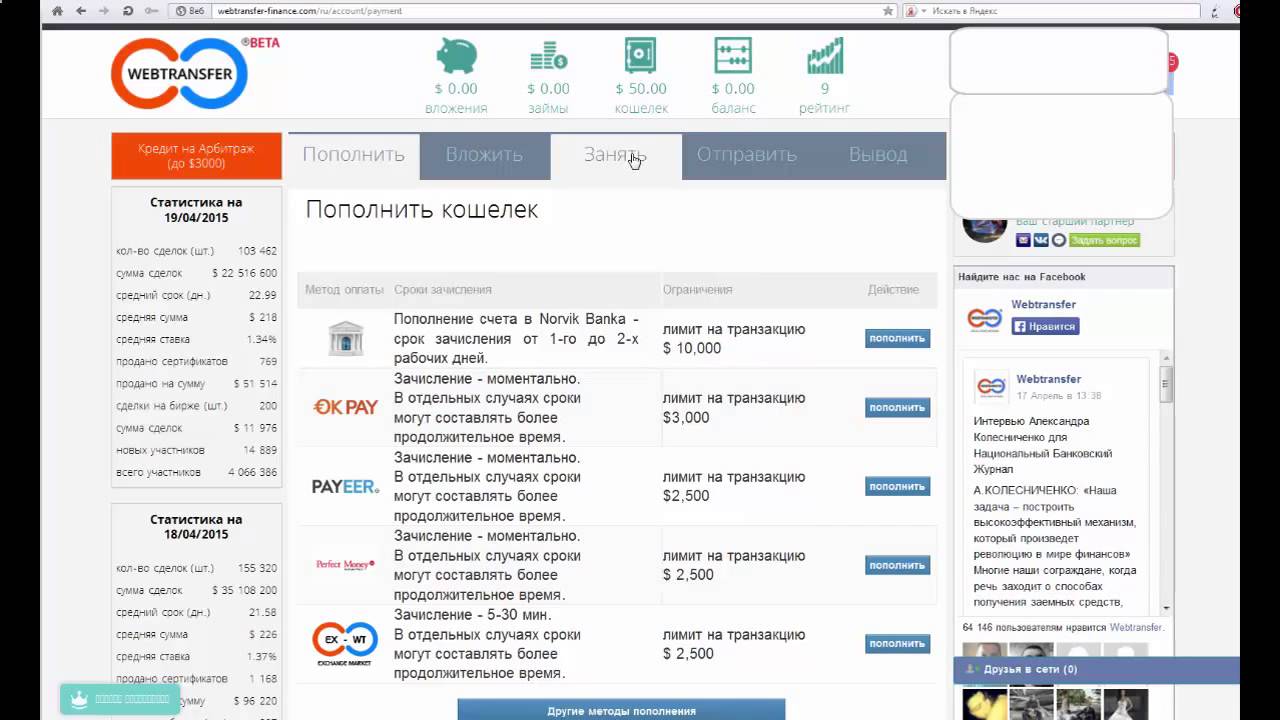Click the browser forward arrow
Image resolution: width=1280 pixels, height=720 pixels.
[104, 11]
